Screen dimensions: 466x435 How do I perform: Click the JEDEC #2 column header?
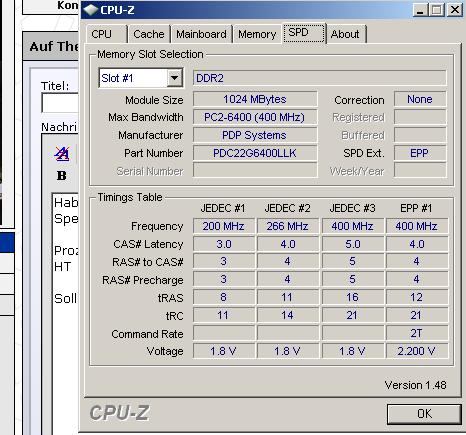coord(287,208)
